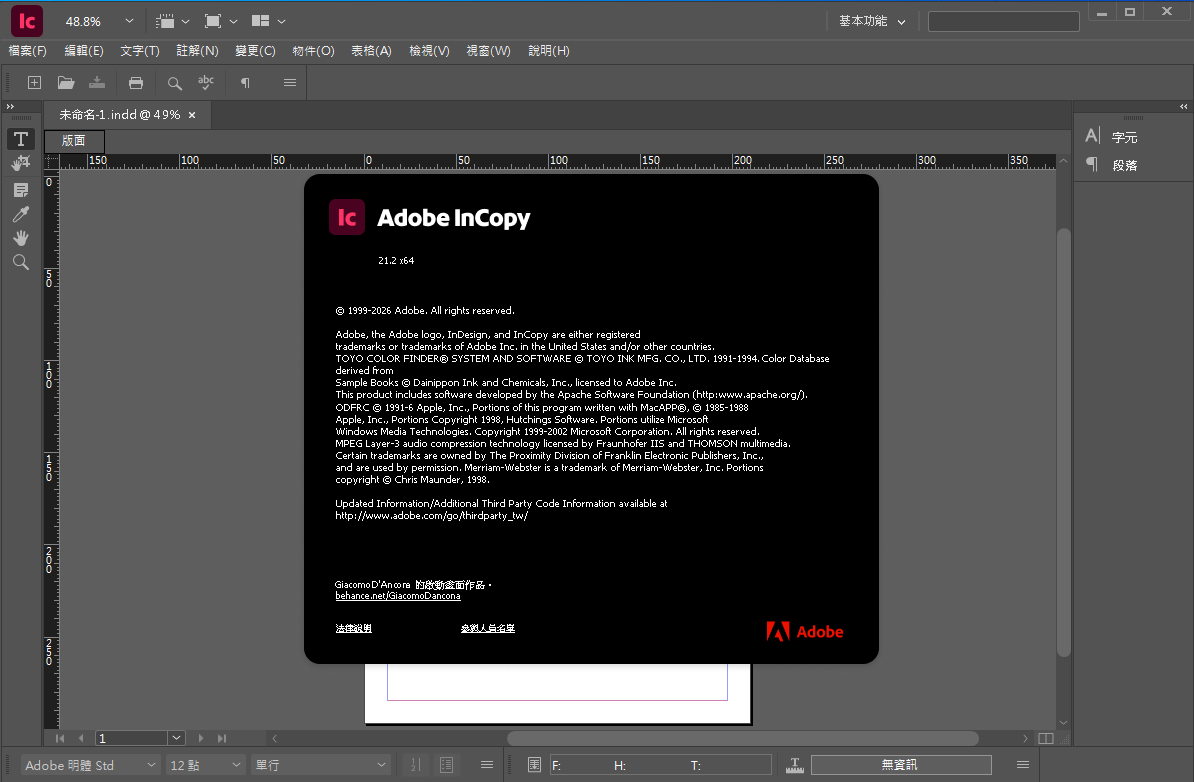Screen dimensions: 1194x782
Task: Open the 文字(T) menu
Action: [139, 51]
